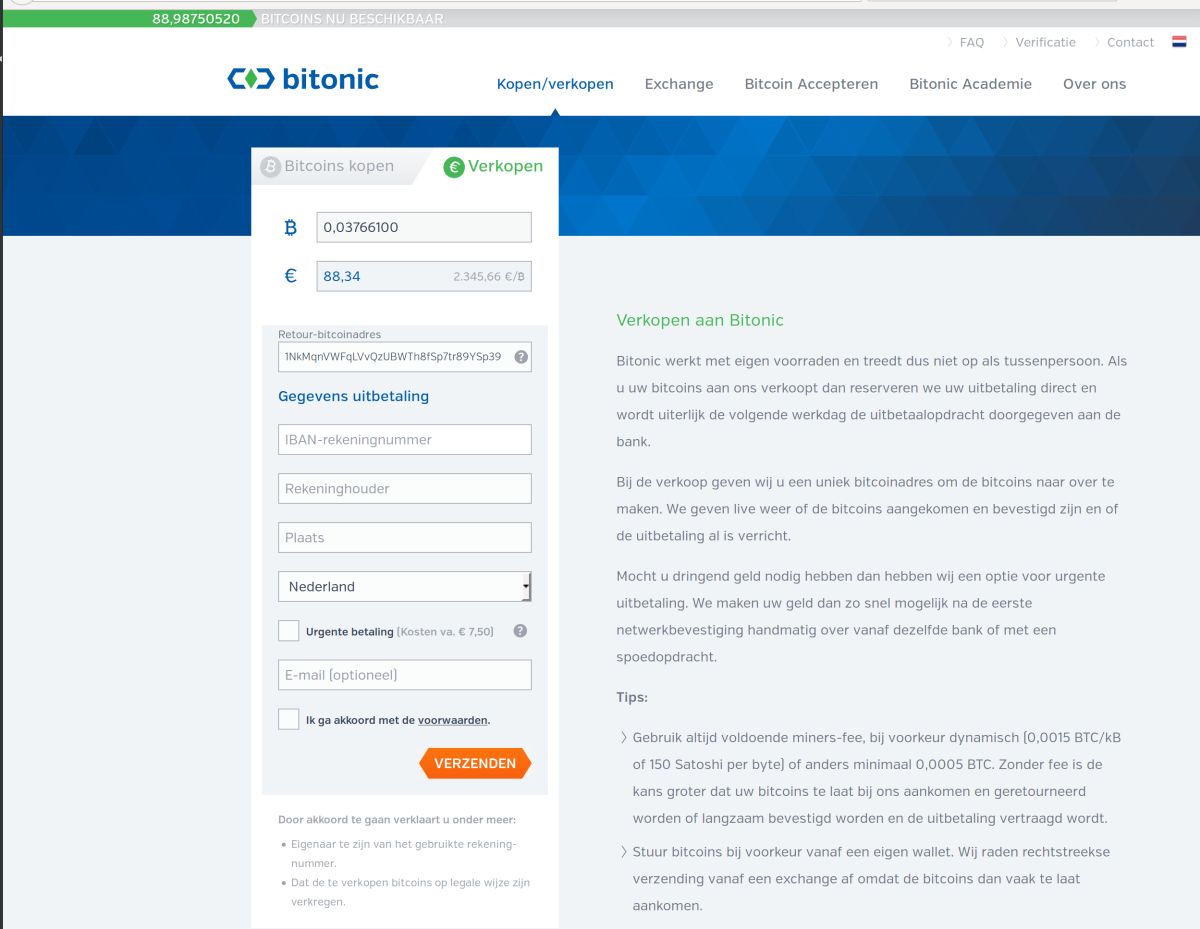The image size is (1200, 929).
Task: Click the IBAN-rekeningnummer input field
Action: coord(404,439)
